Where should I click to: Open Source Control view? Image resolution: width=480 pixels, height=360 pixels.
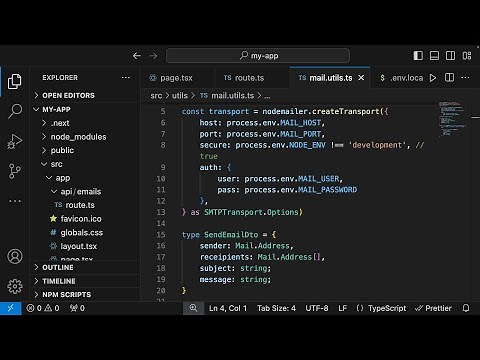14,171
